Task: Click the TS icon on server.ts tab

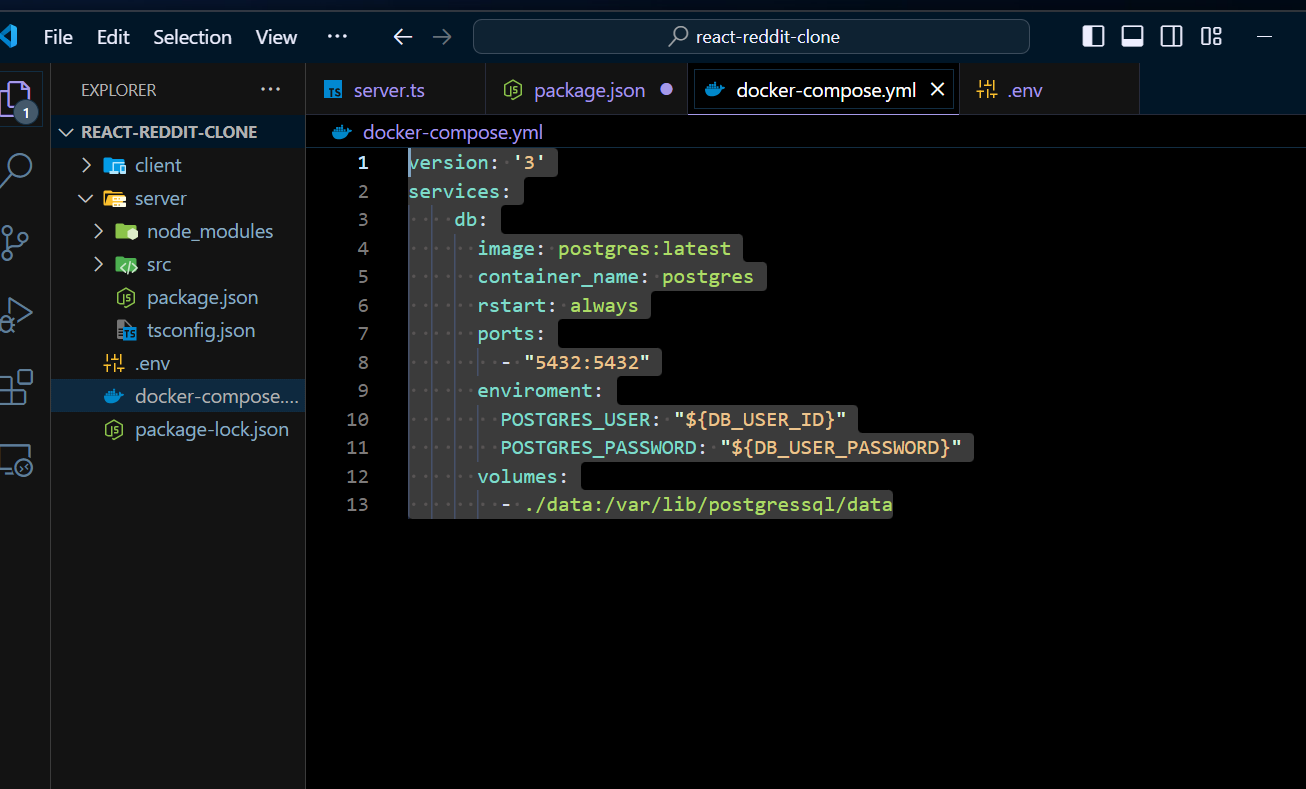Action: (334, 90)
